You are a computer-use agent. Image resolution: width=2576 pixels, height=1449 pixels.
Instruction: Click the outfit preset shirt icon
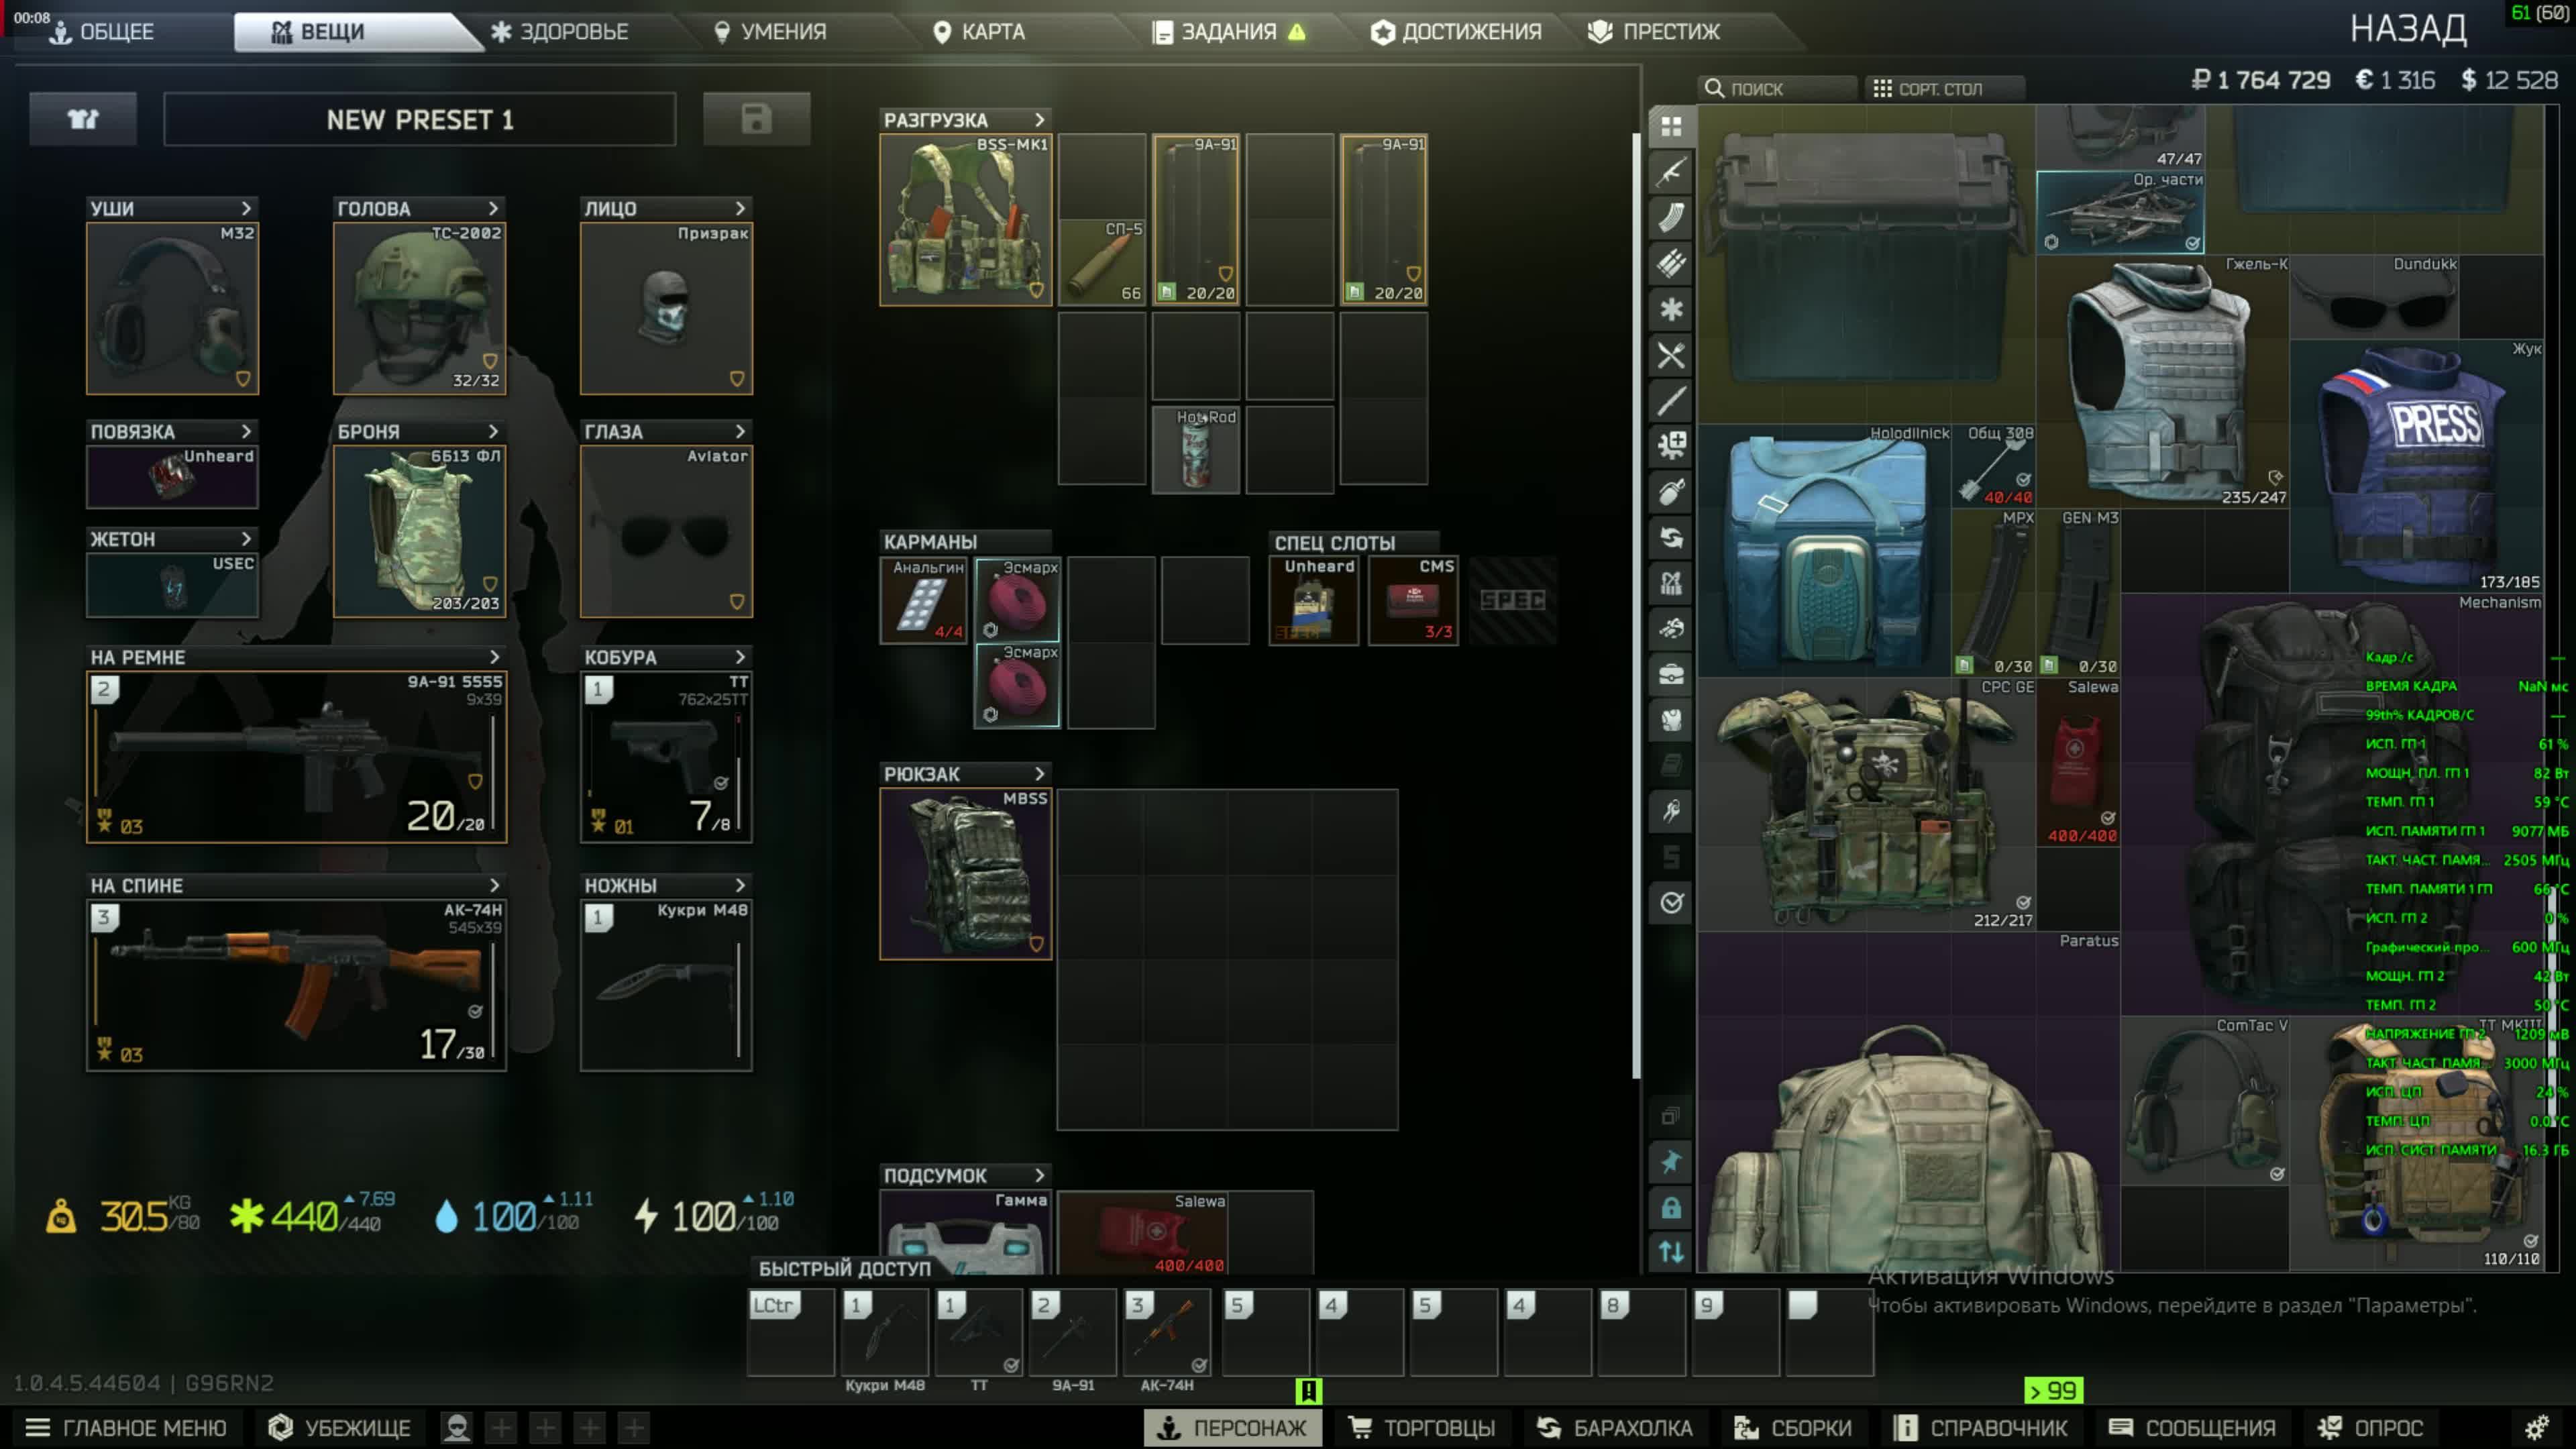click(83, 119)
